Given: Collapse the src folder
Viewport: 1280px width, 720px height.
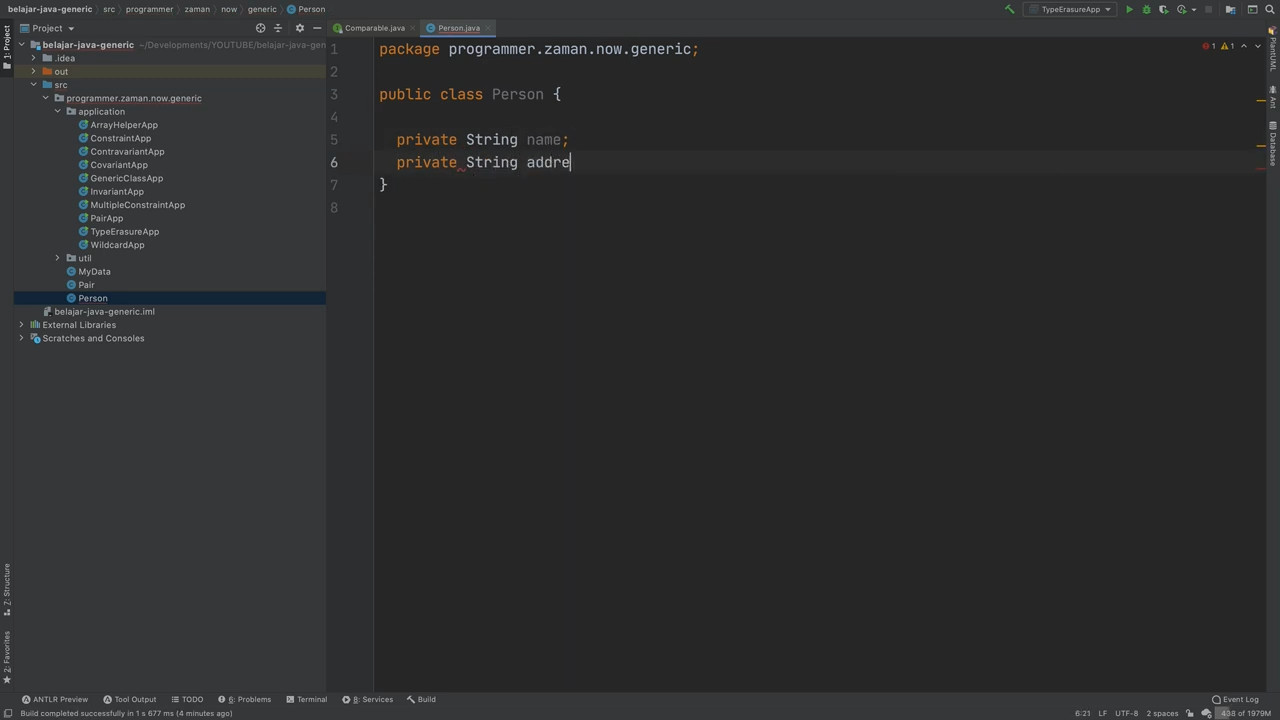Looking at the screenshot, I should pyautogui.click(x=33, y=85).
